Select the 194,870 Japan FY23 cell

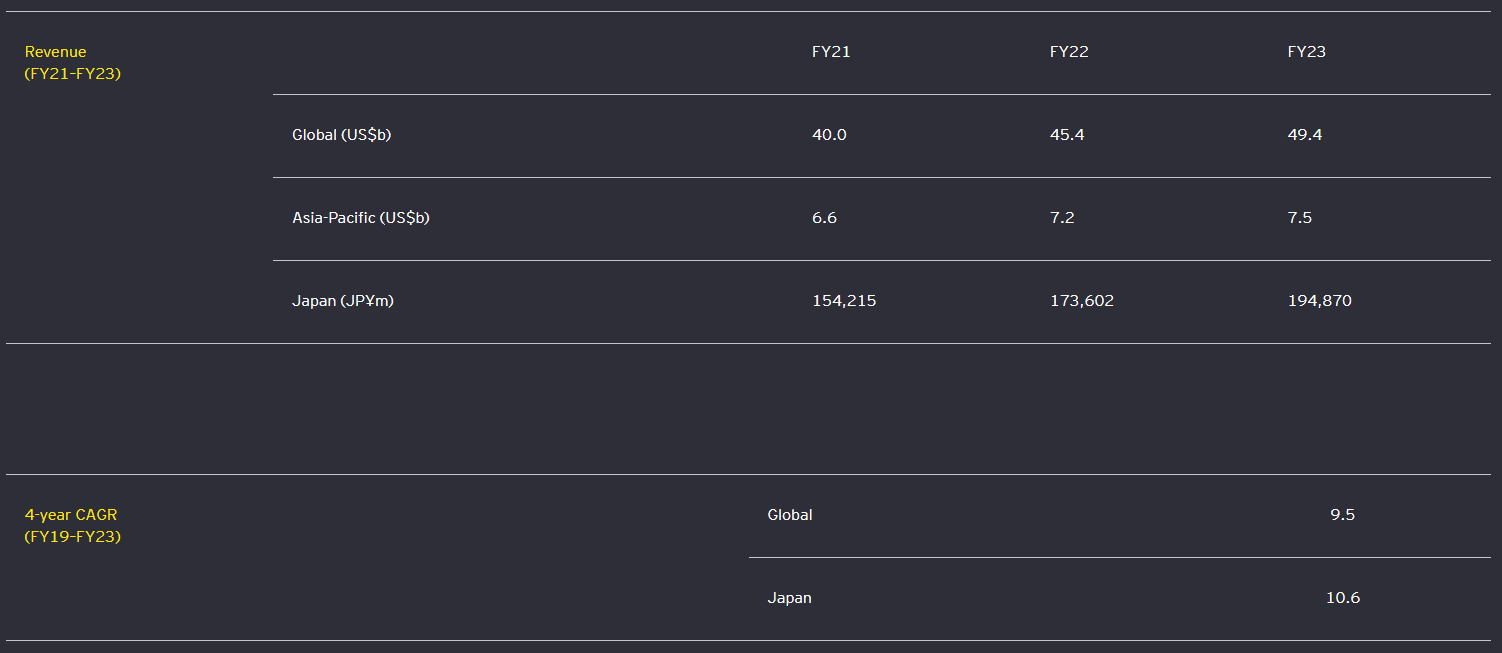[1320, 301]
